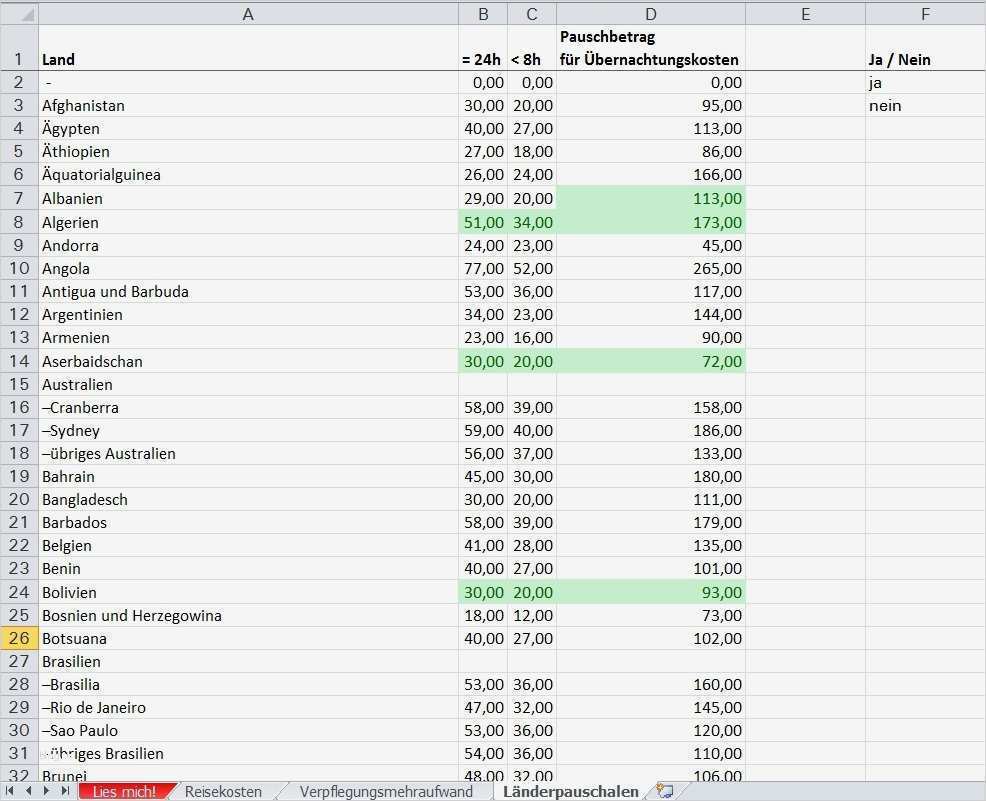
Task: Select 'Antigua und Barbuda' cell
Action: 248,291
